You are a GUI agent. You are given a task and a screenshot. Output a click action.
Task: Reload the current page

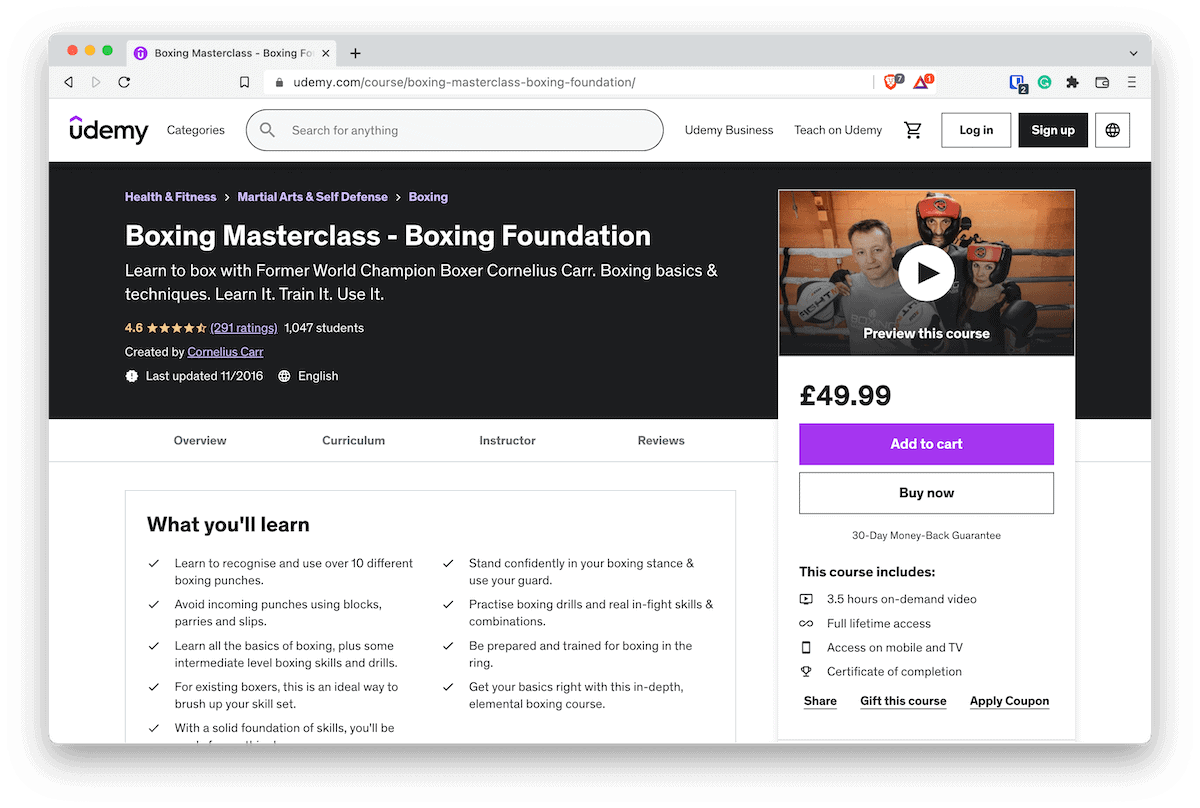click(124, 82)
